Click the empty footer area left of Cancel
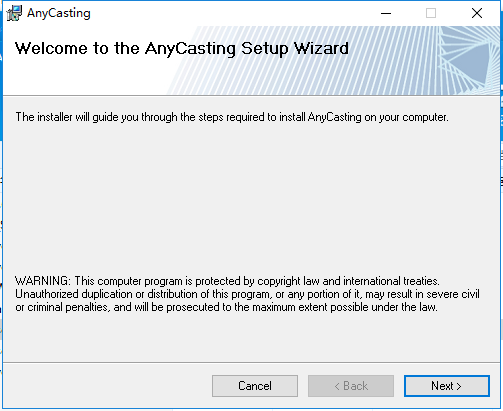The width and height of the screenshot is (503, 411). [107, 386]
